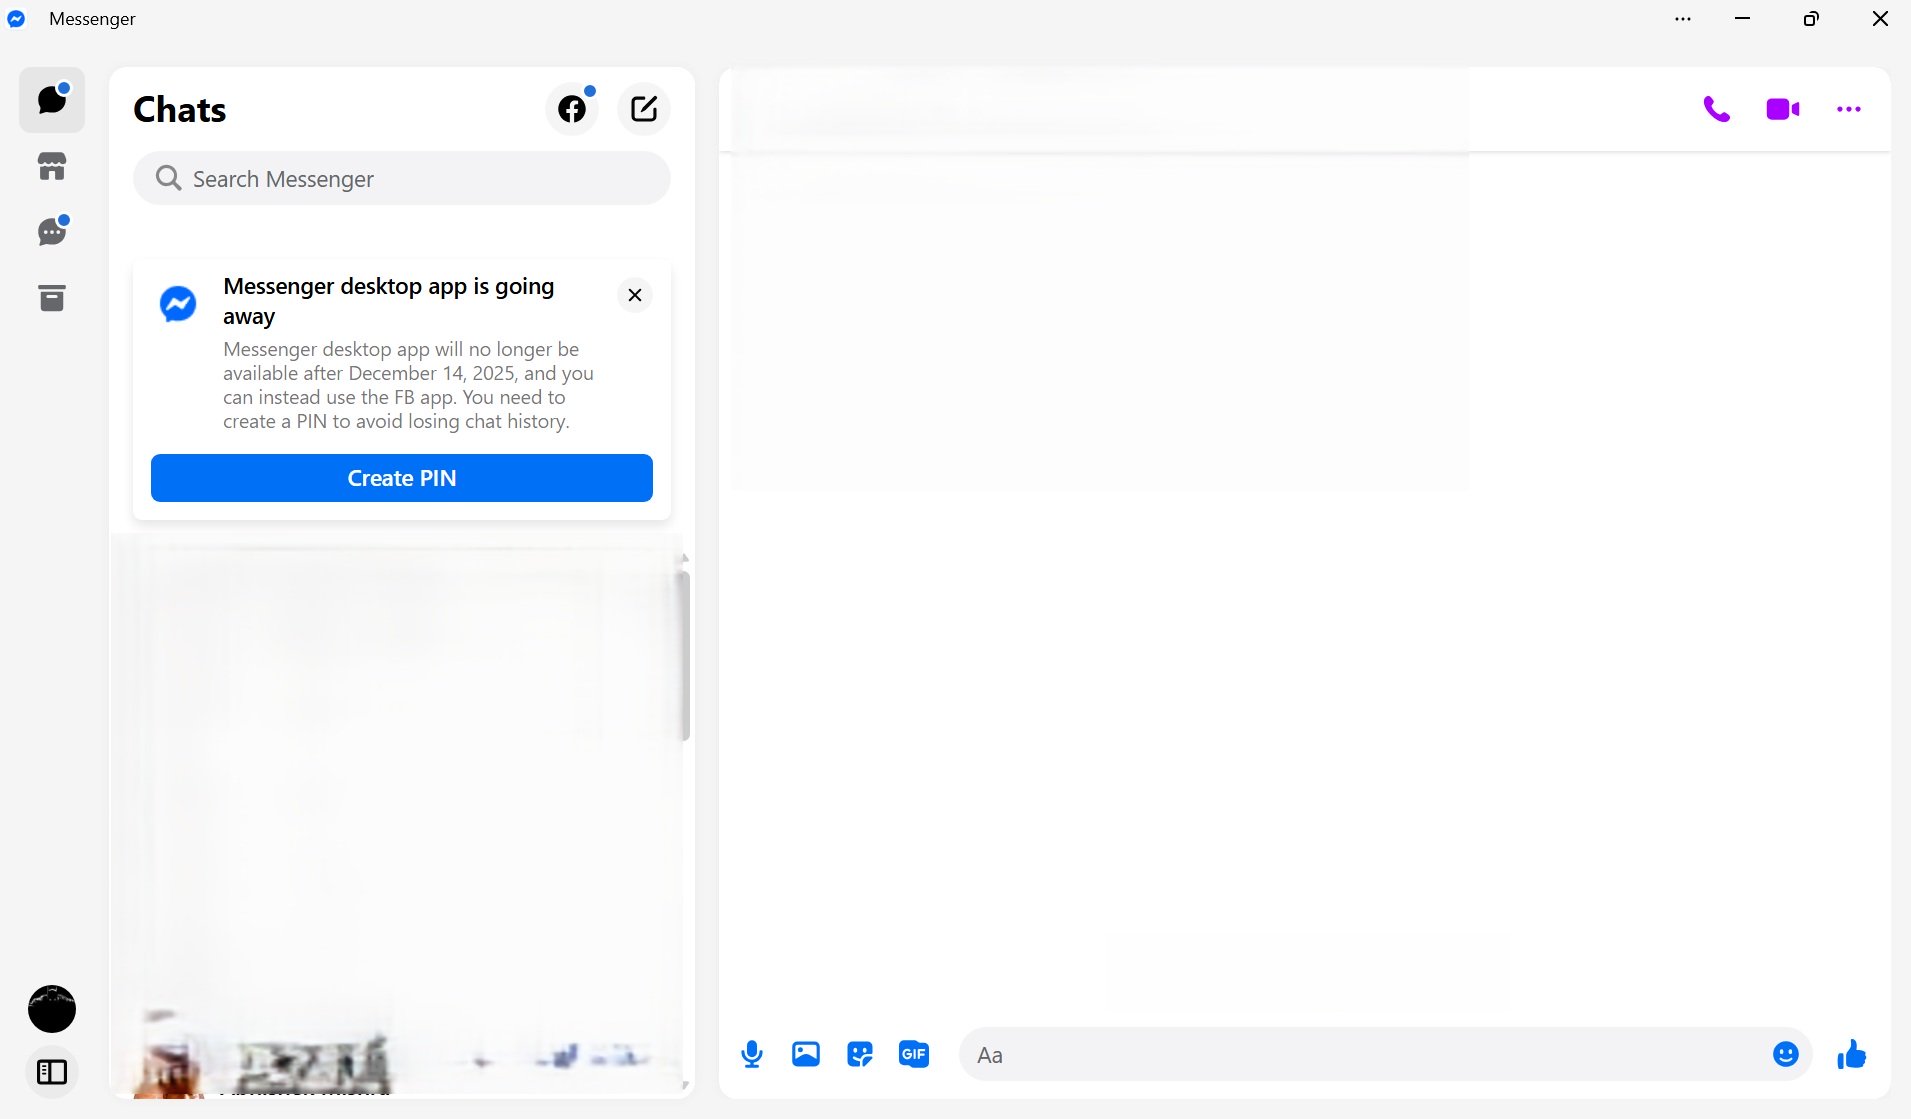Send a thumbs-up like

pyautogui.click(x=1851, y=1054)
